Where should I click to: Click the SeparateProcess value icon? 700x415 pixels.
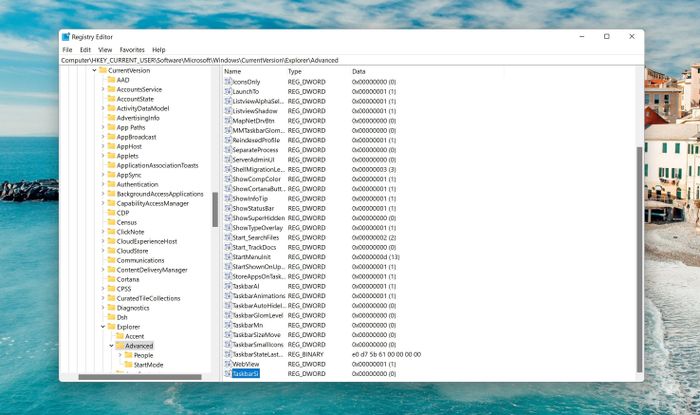click(228, 150)
